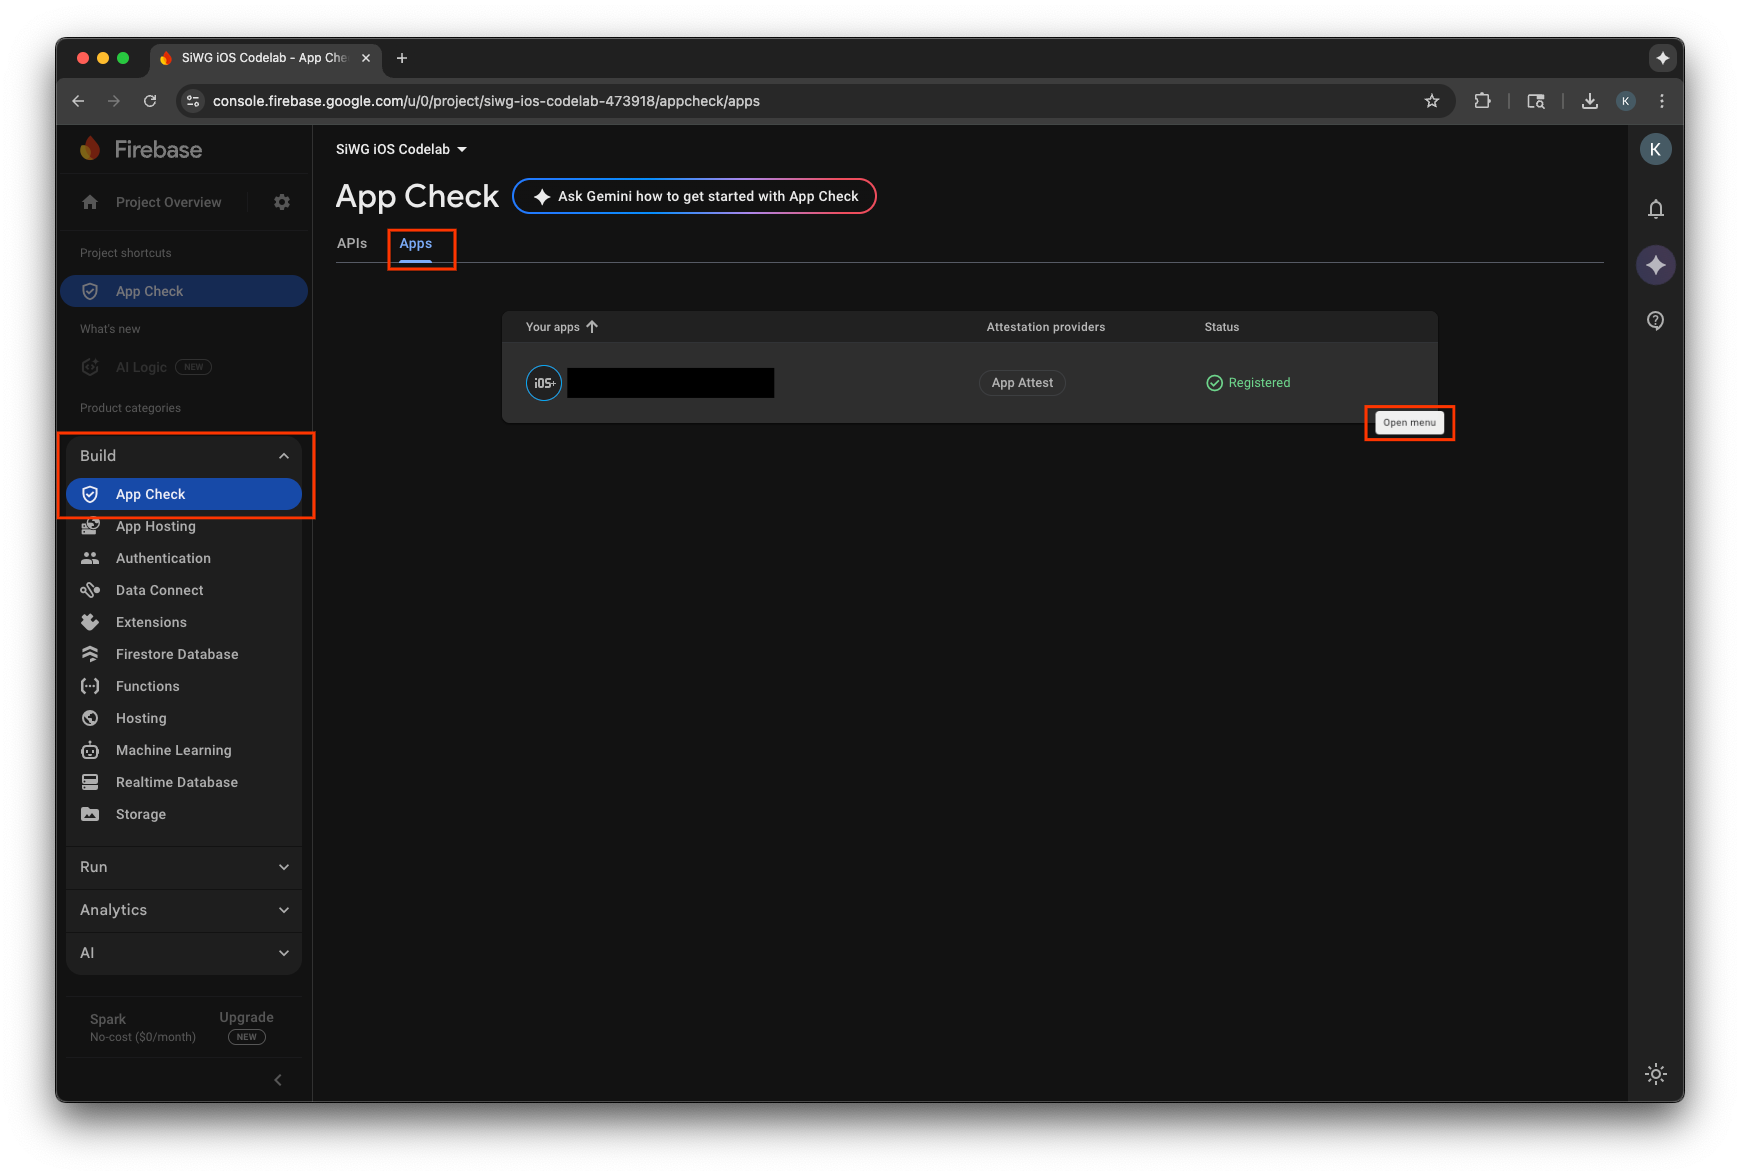The image size is (1740, 1176).
Task: Open project settings with the gear icon
Action: click(282, 202)
